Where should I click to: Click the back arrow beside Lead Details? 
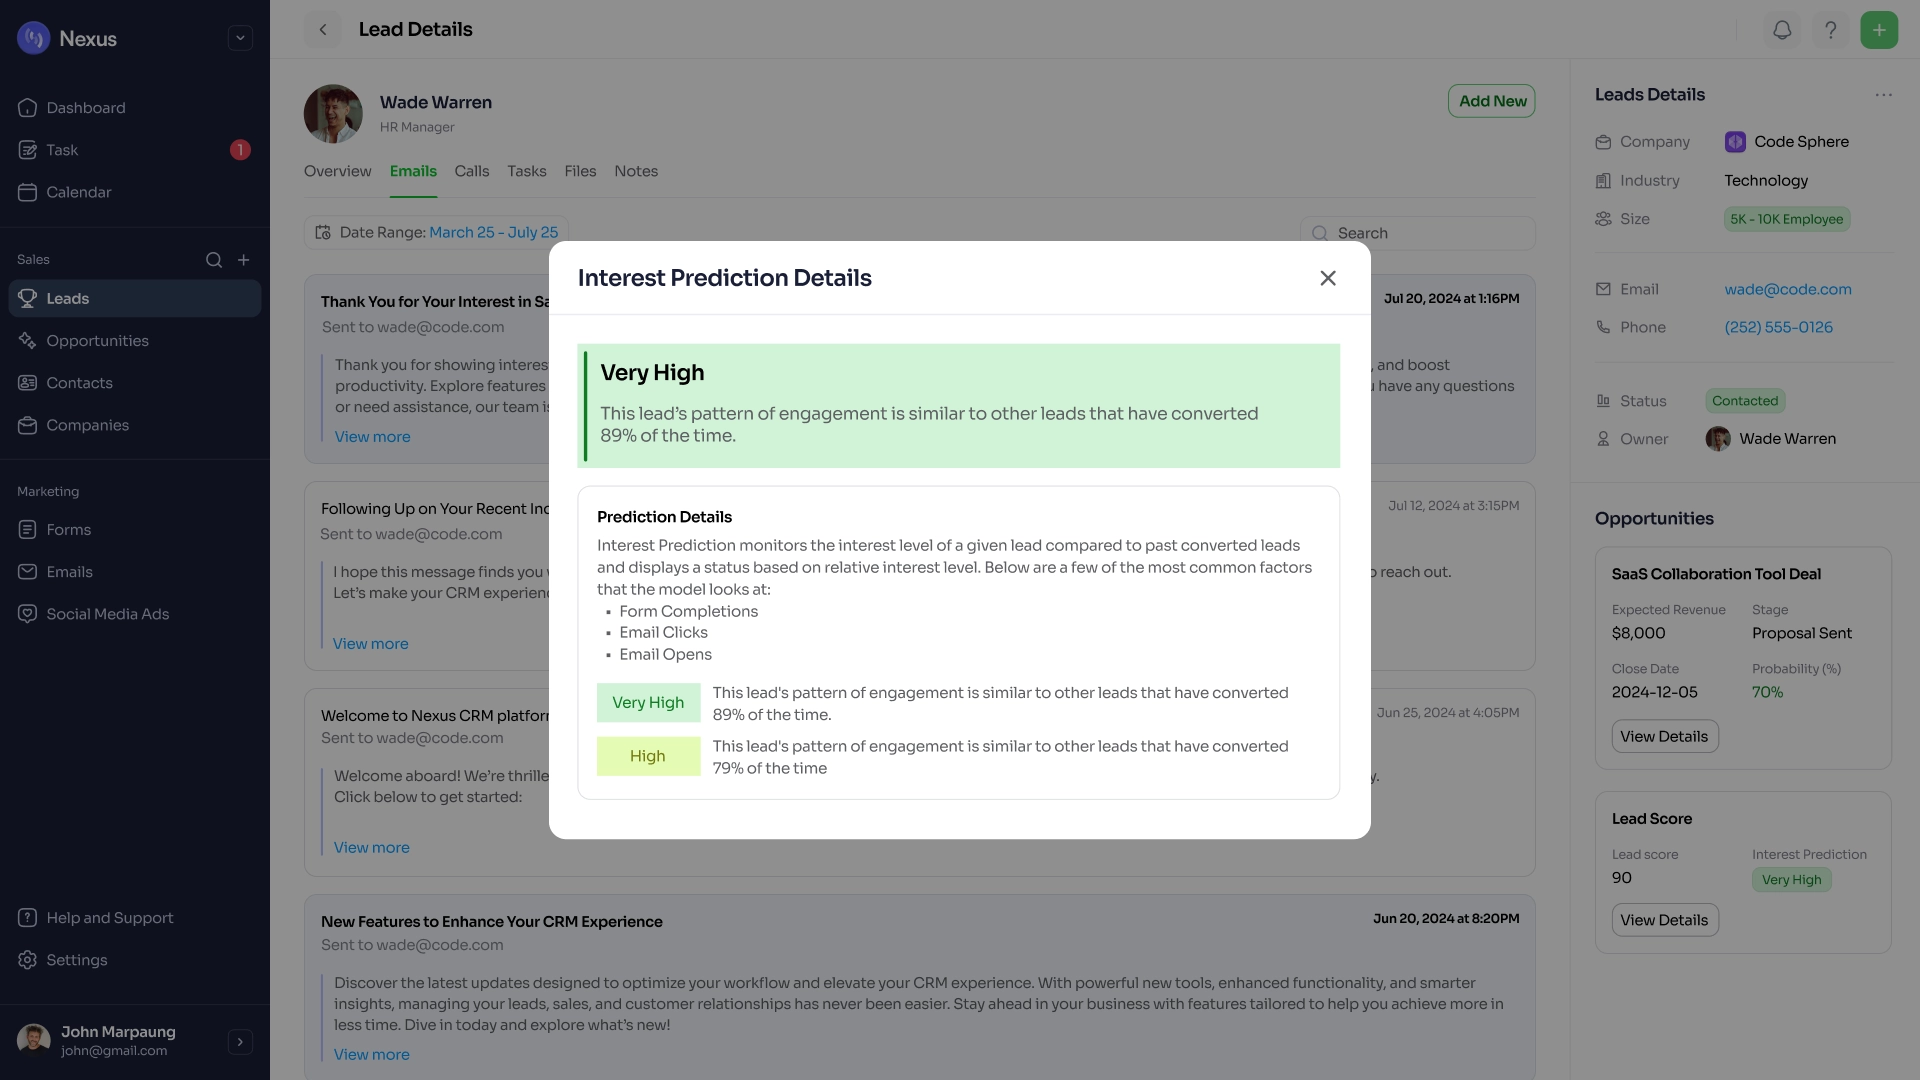pos(322,30)
